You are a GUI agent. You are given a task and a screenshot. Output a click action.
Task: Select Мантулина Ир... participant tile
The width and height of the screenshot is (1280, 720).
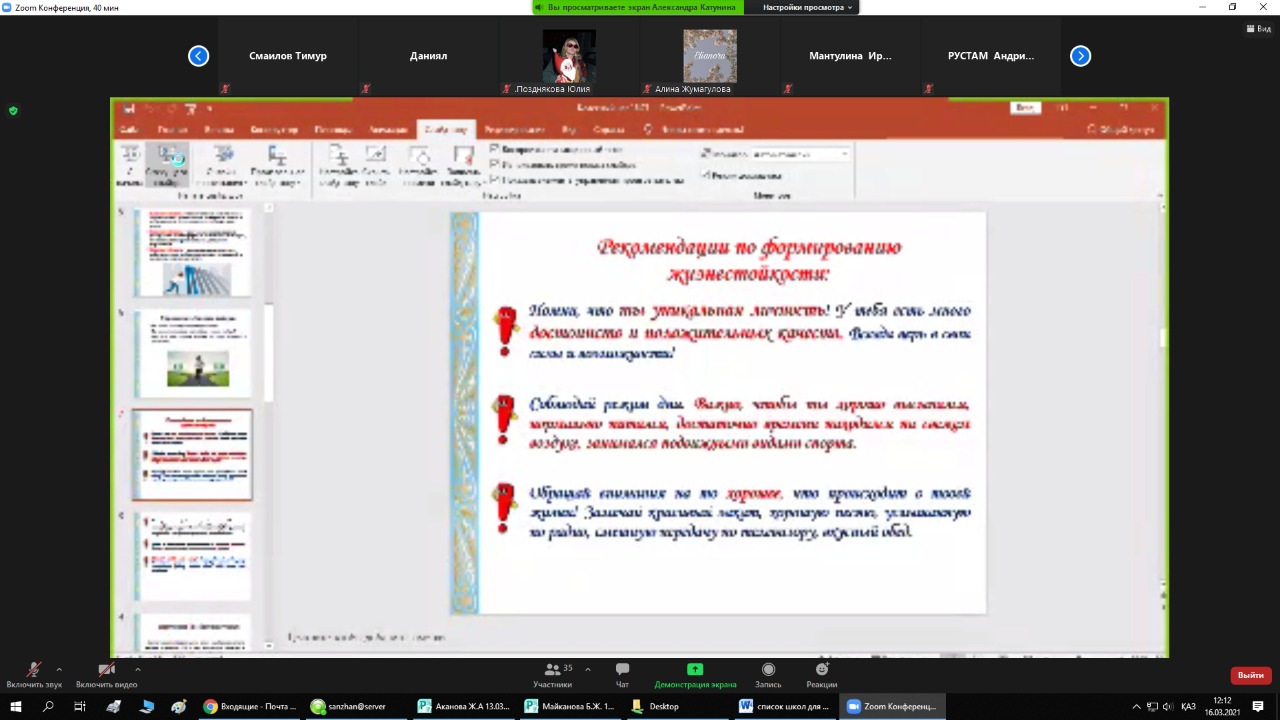(x=850, y=57)
